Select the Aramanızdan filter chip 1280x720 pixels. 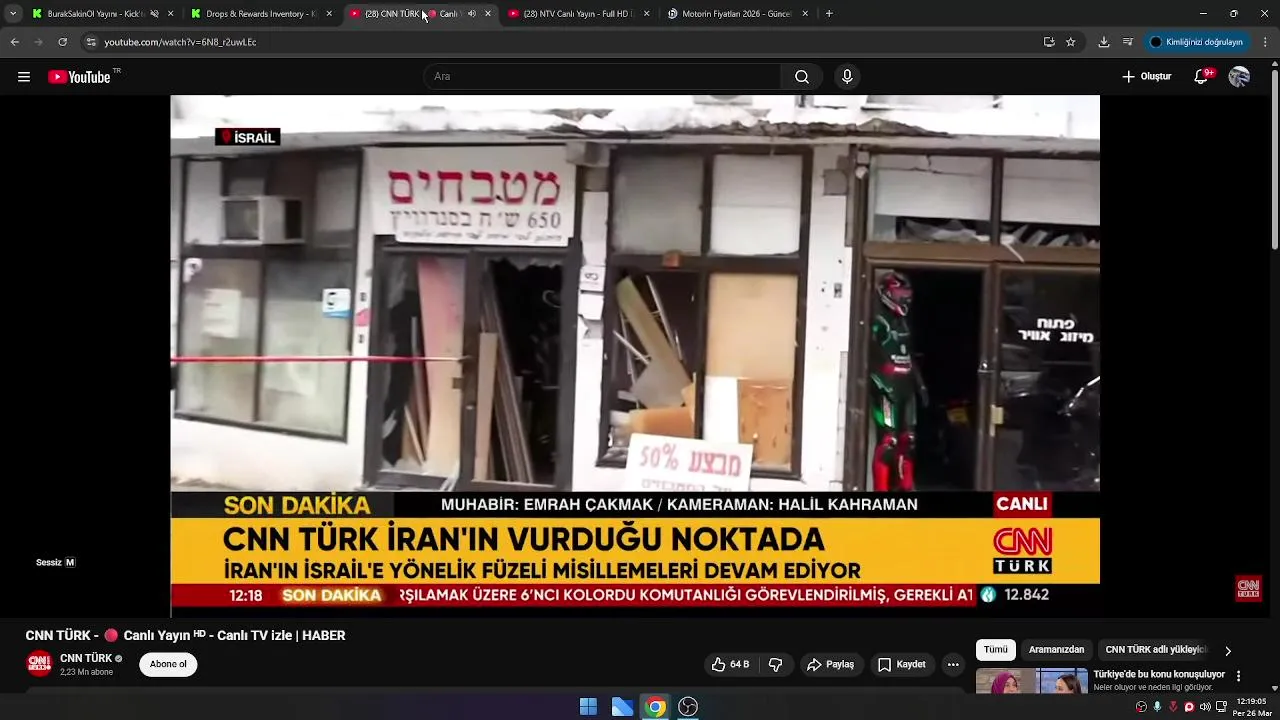coord(1056,650)
